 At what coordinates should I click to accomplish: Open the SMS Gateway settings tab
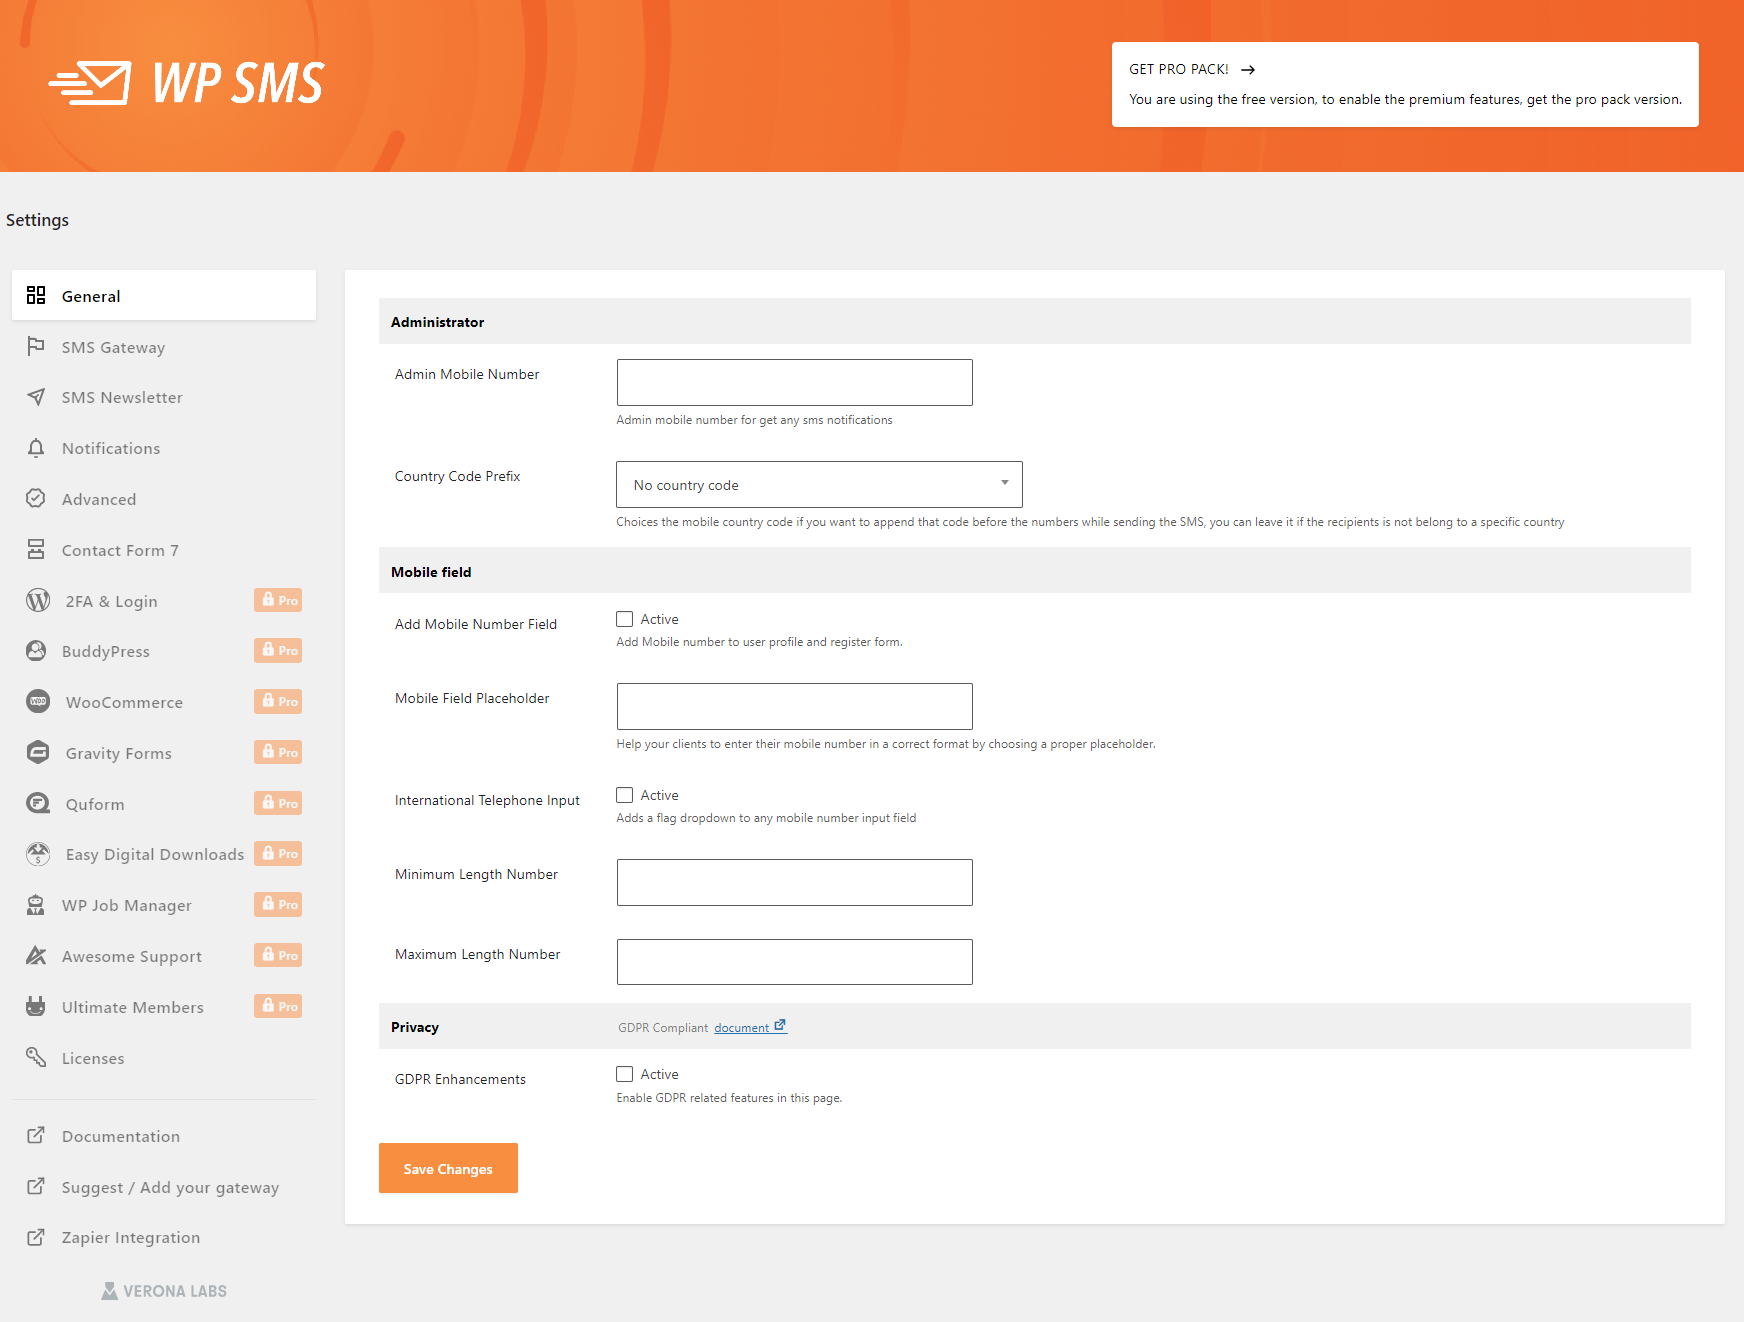pos(164,347)
